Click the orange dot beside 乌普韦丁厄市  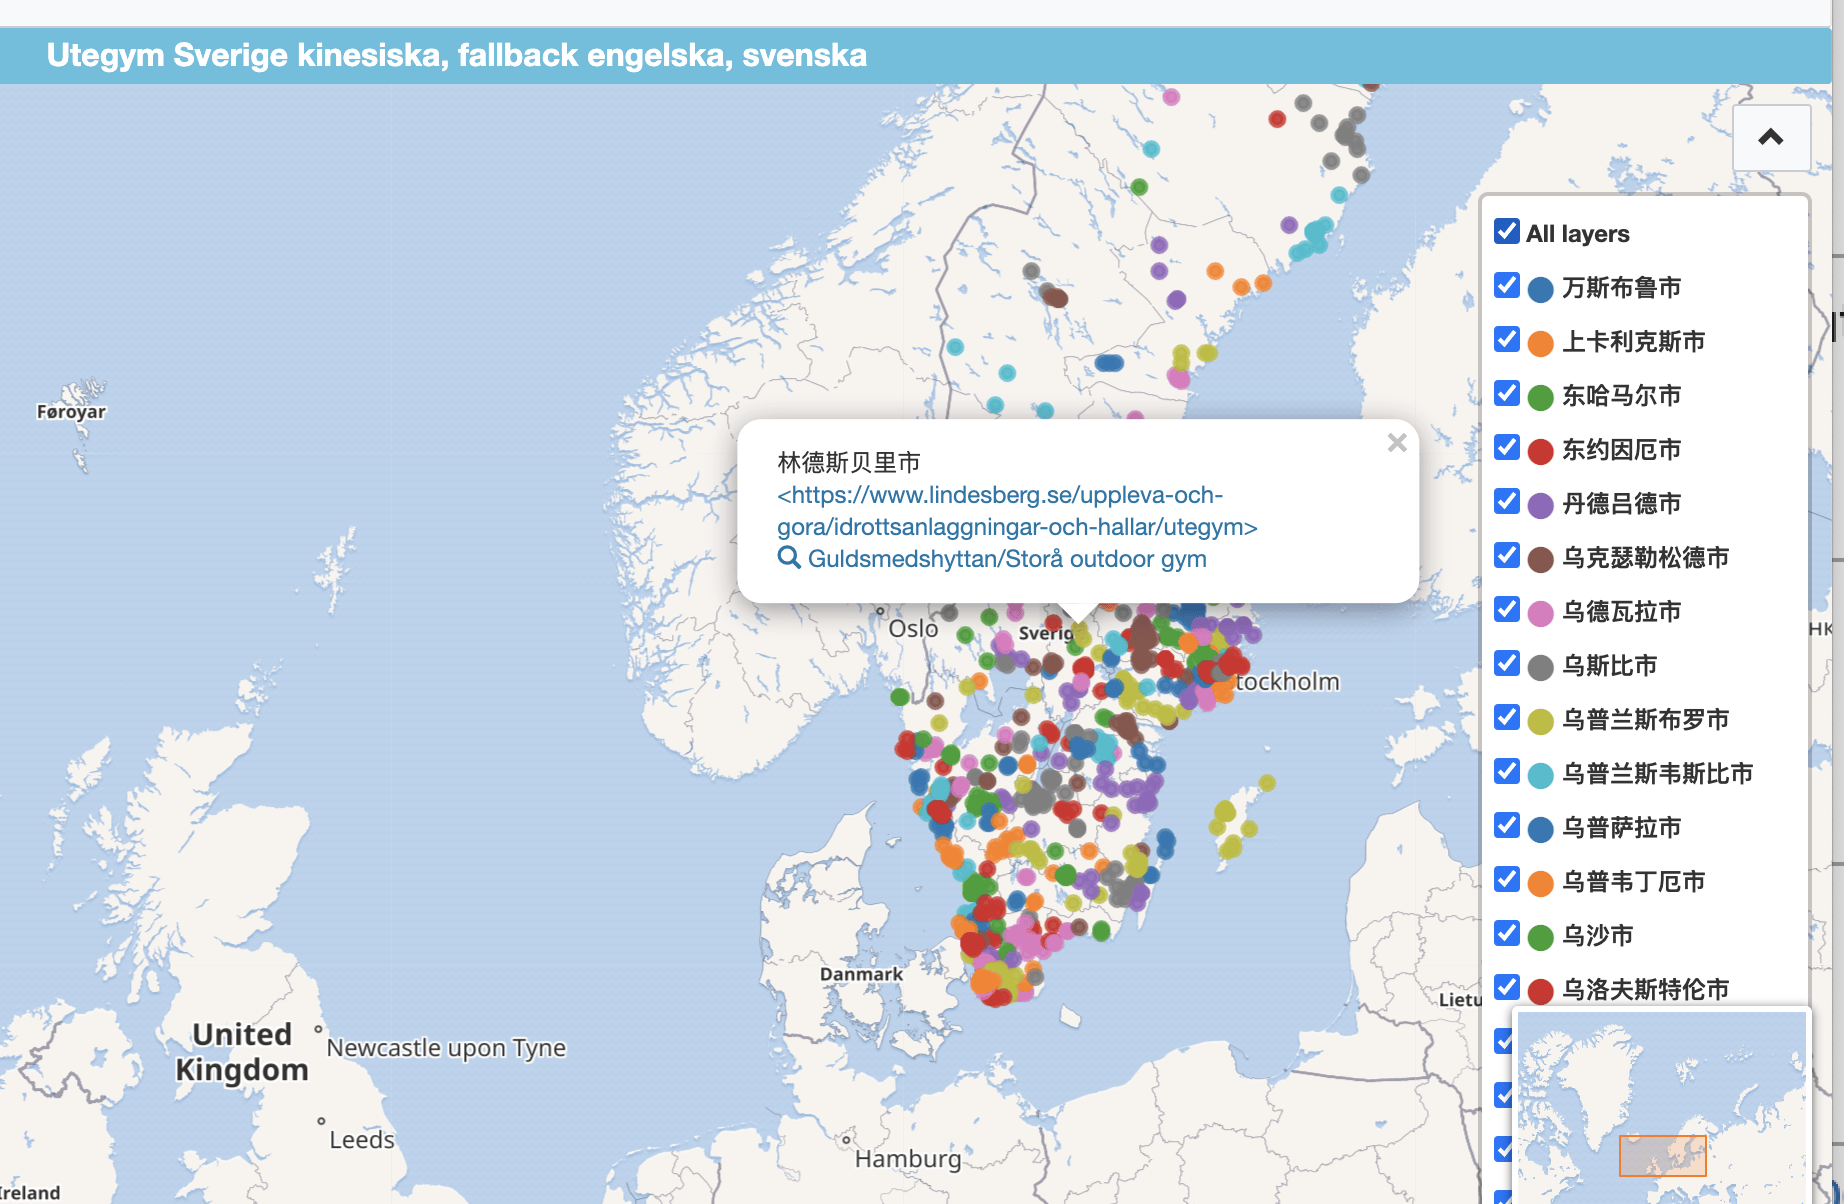point(1540,883)
